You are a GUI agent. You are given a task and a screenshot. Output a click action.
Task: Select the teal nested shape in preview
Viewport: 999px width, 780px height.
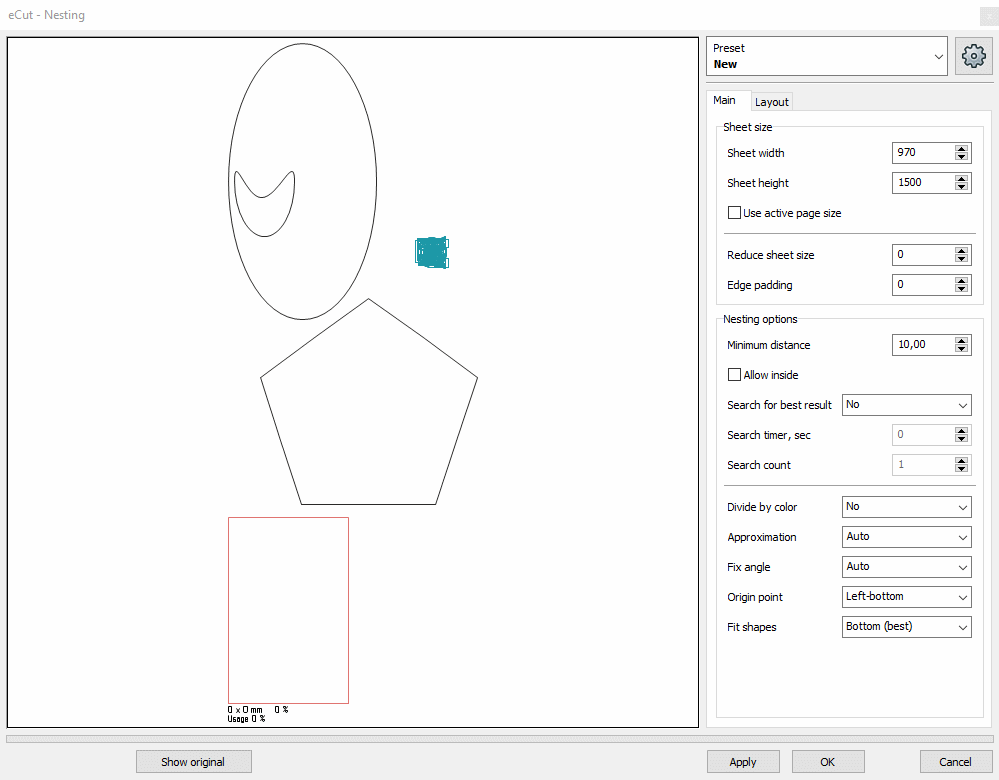(x=432, y=252)
